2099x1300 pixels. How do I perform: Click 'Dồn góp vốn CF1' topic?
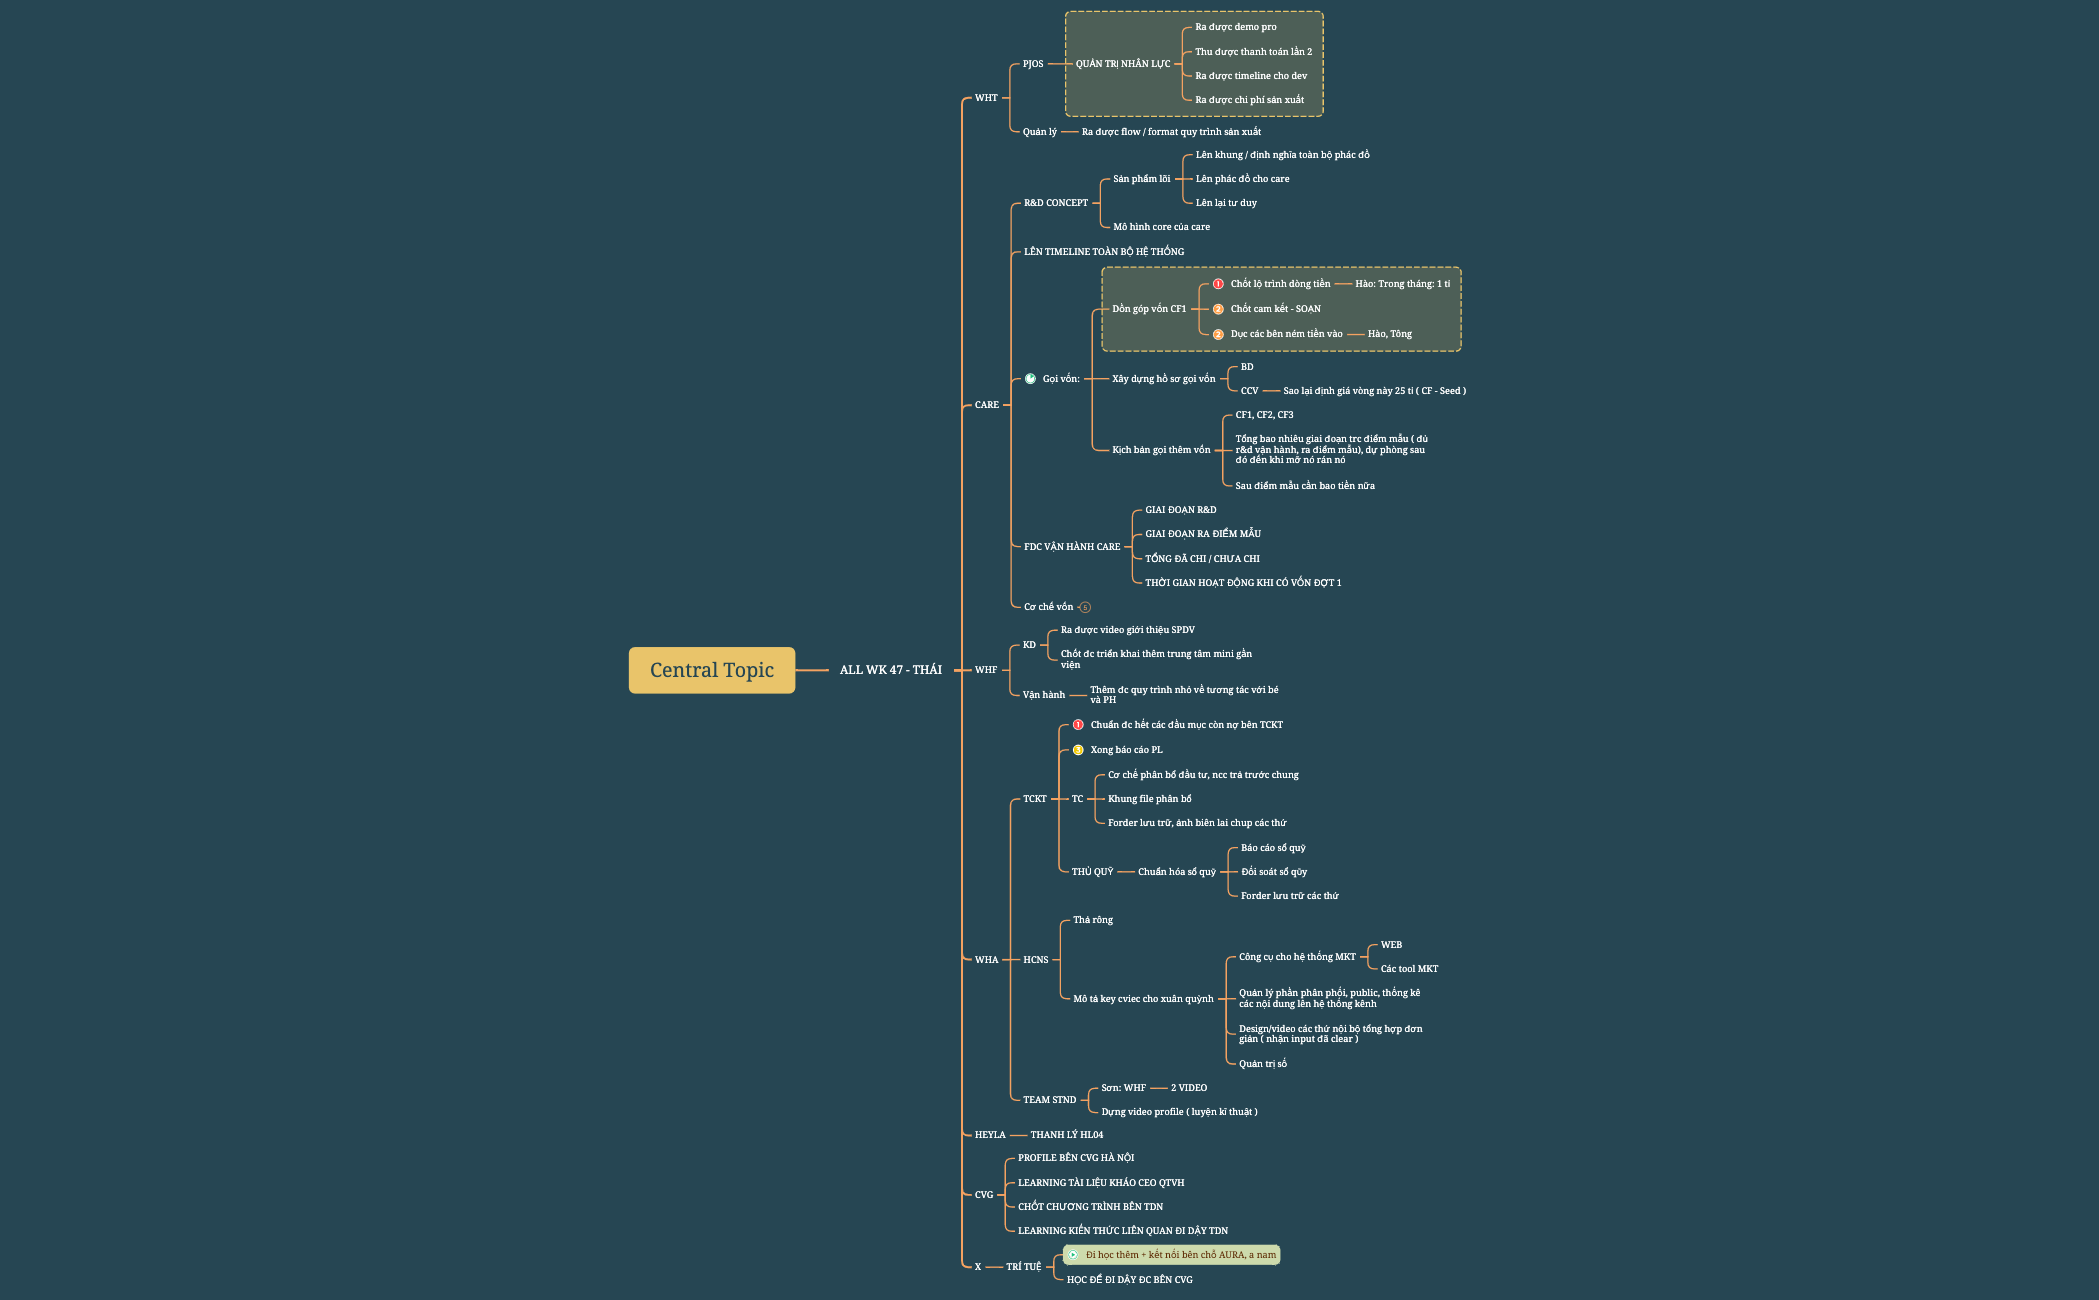(1149, 309)
